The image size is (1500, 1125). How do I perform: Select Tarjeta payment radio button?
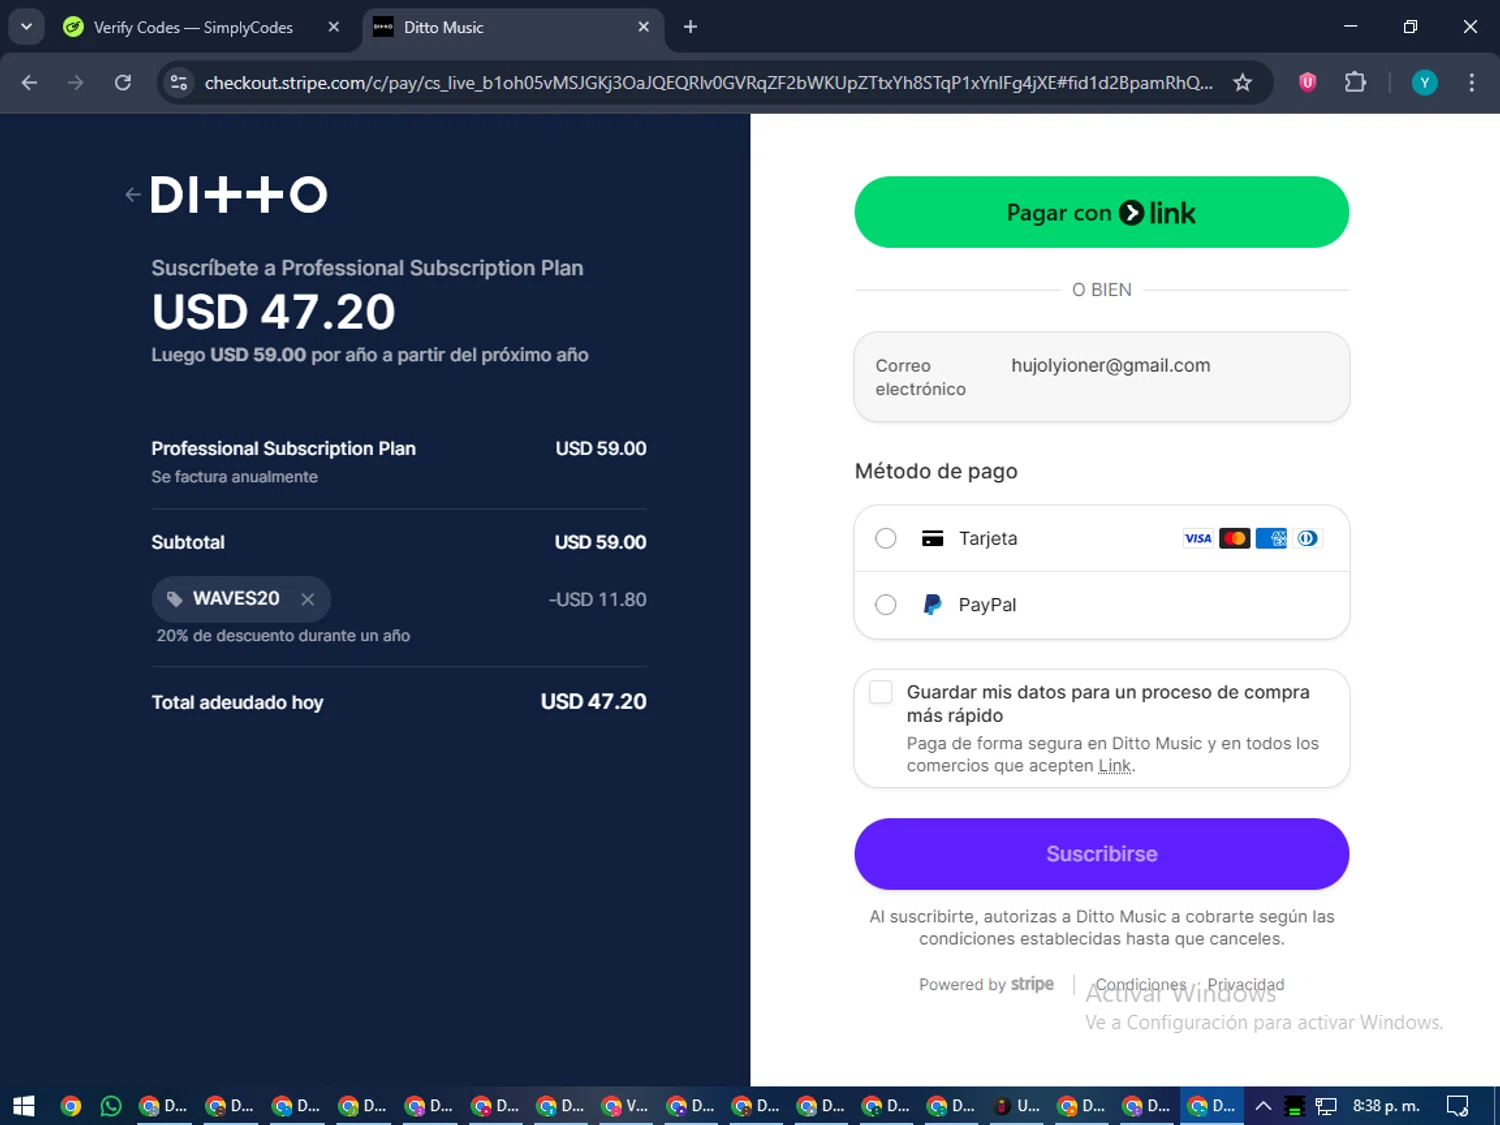pyautogui.click(x=886, y=538)
